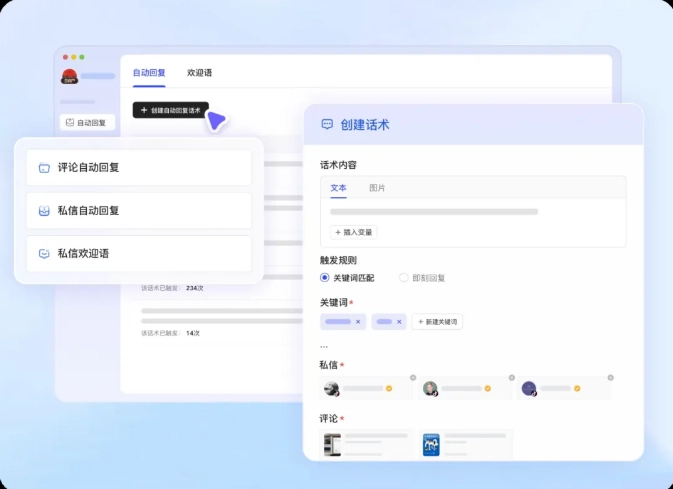Image resolution: width=673 pixels, height=489 pixels.
Task: Remove the third 私信 account card
Action: pos(610,378)
